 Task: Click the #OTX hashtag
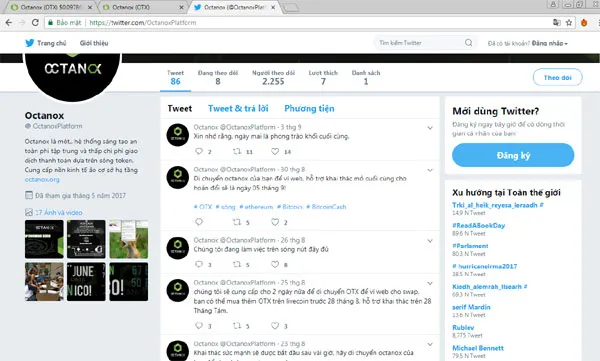pyautogui.click(x=203, y=207)
